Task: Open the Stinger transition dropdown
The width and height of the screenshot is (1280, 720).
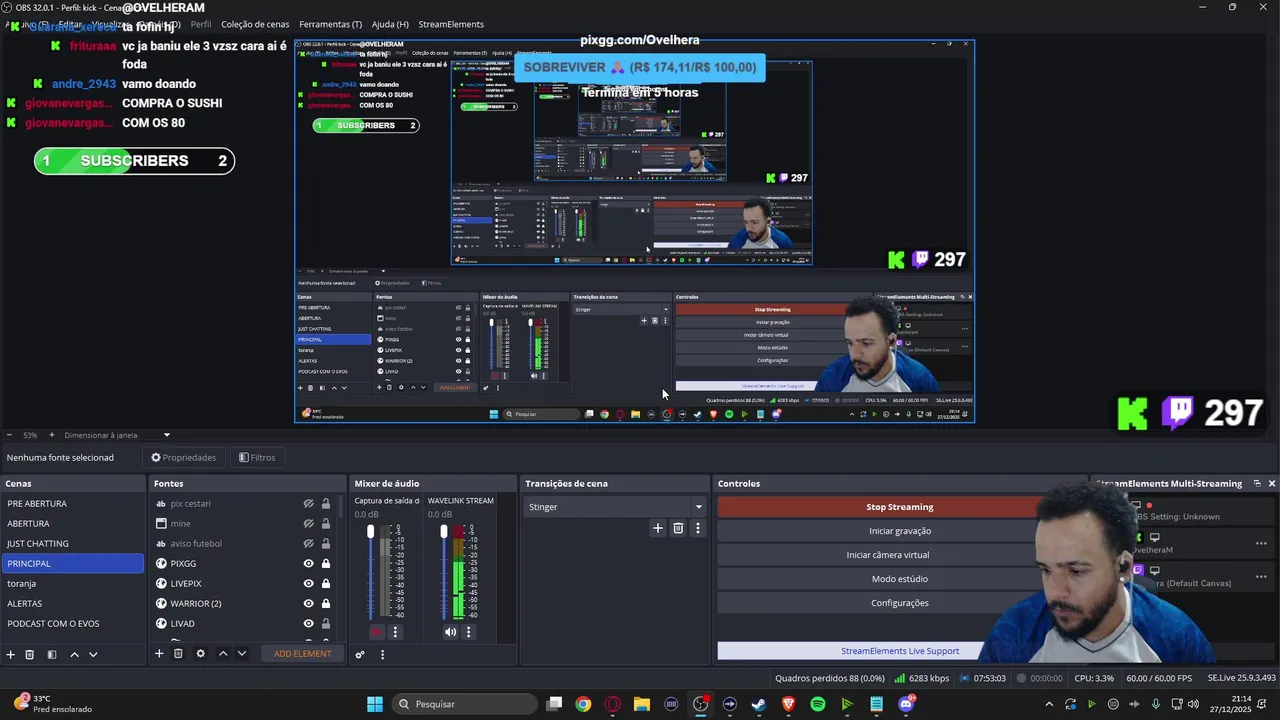Action: 615,507
